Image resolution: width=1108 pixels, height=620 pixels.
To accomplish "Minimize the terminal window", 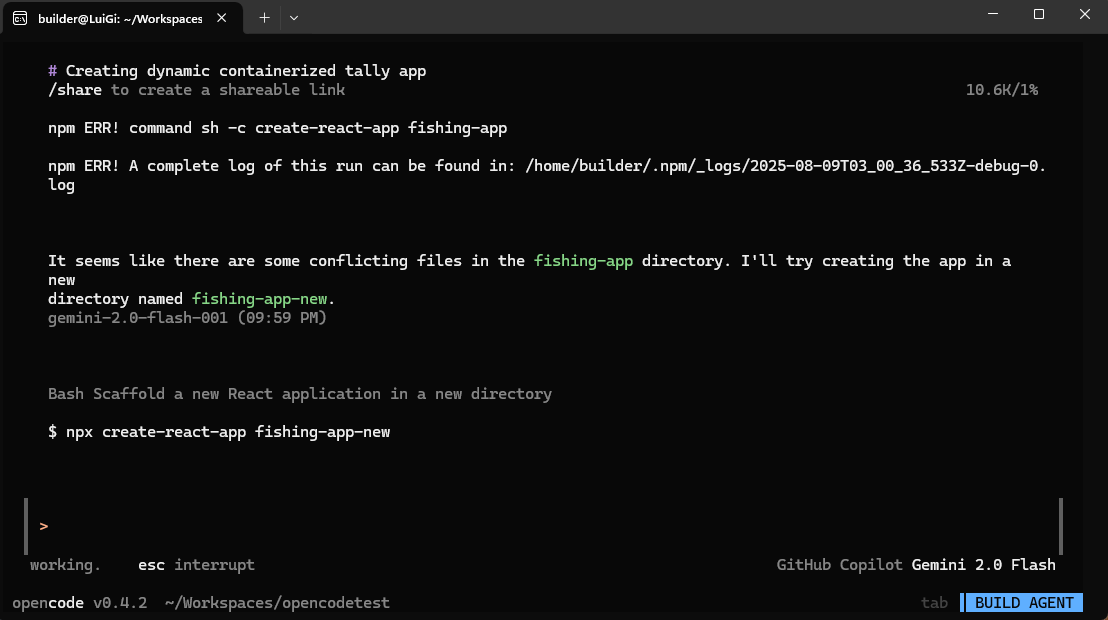I will point(993,14).
